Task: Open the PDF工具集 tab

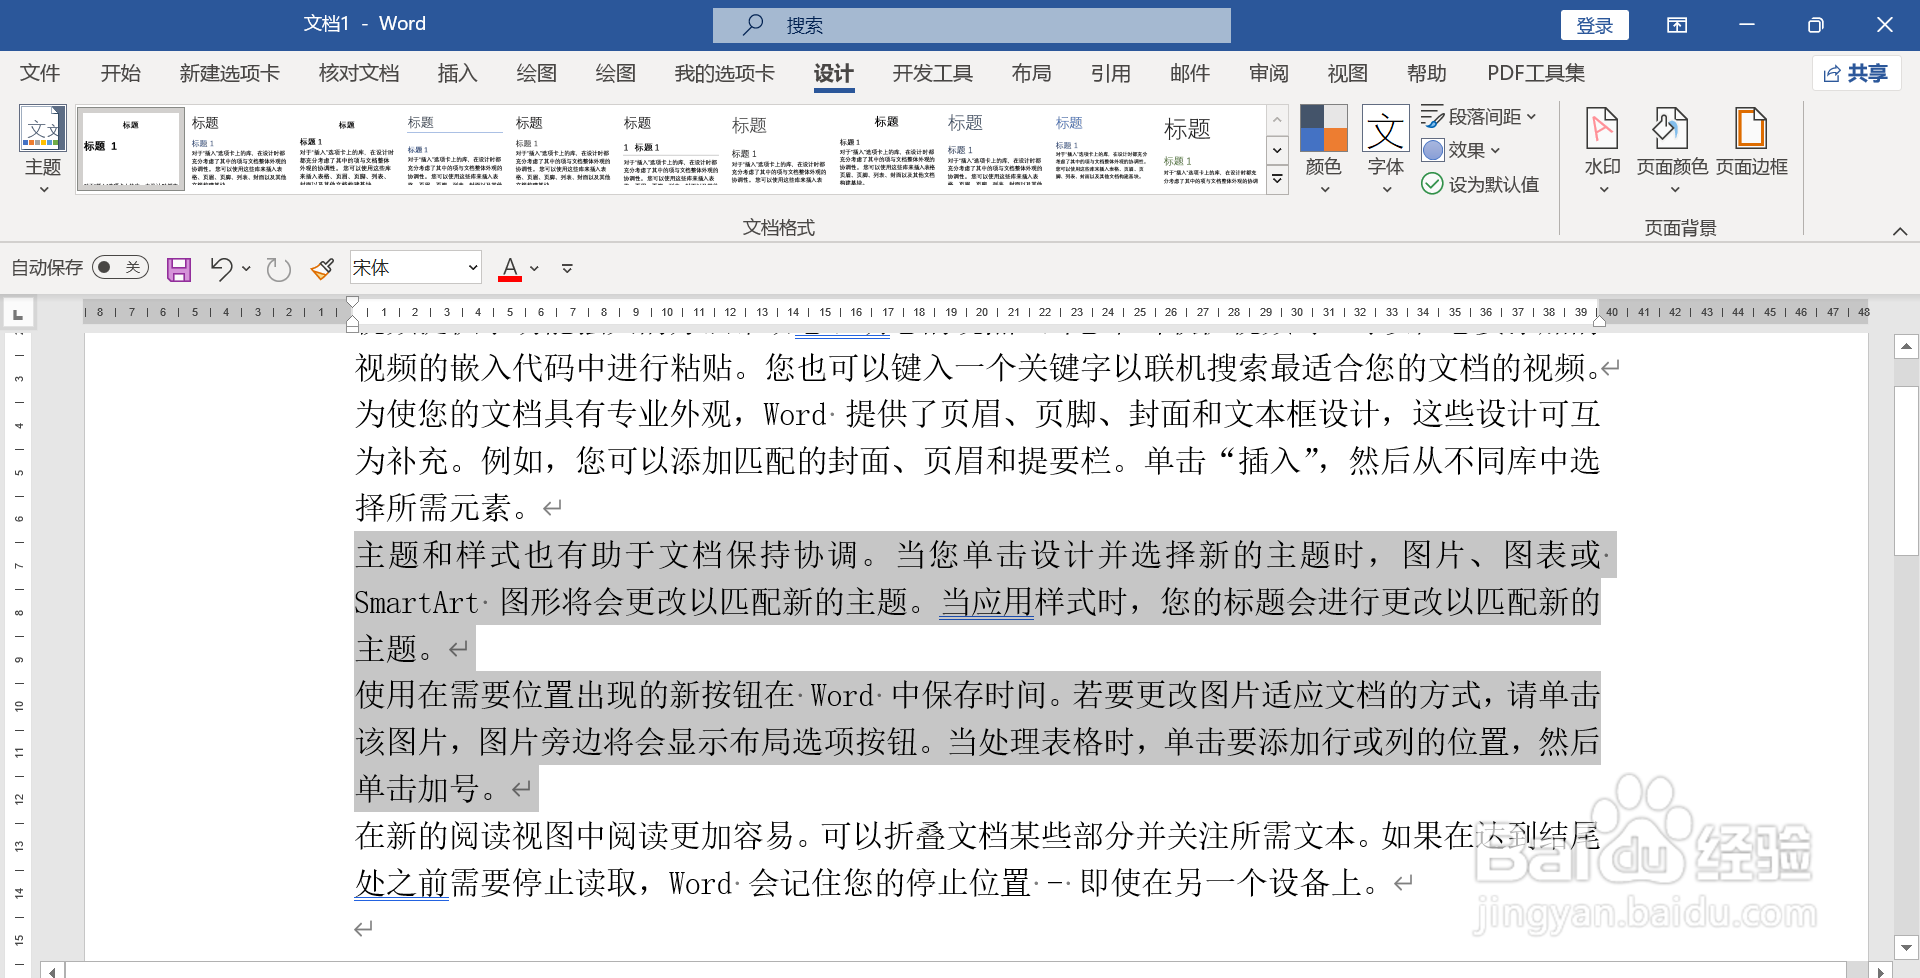Action: click(1536, 73)
